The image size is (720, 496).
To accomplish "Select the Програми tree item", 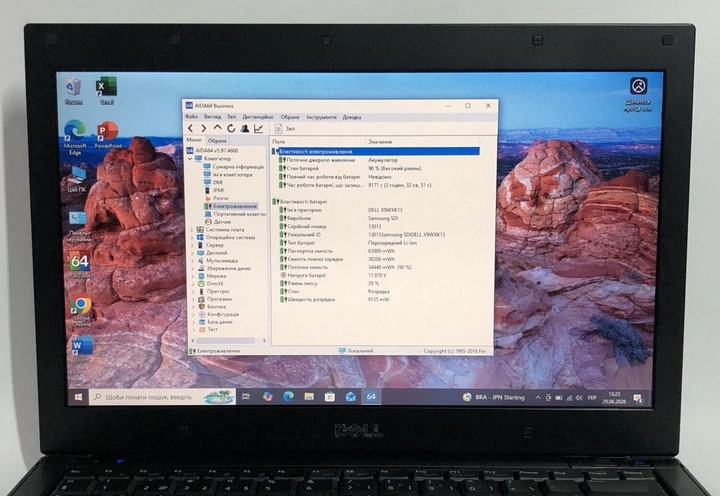I will (215, 299).
